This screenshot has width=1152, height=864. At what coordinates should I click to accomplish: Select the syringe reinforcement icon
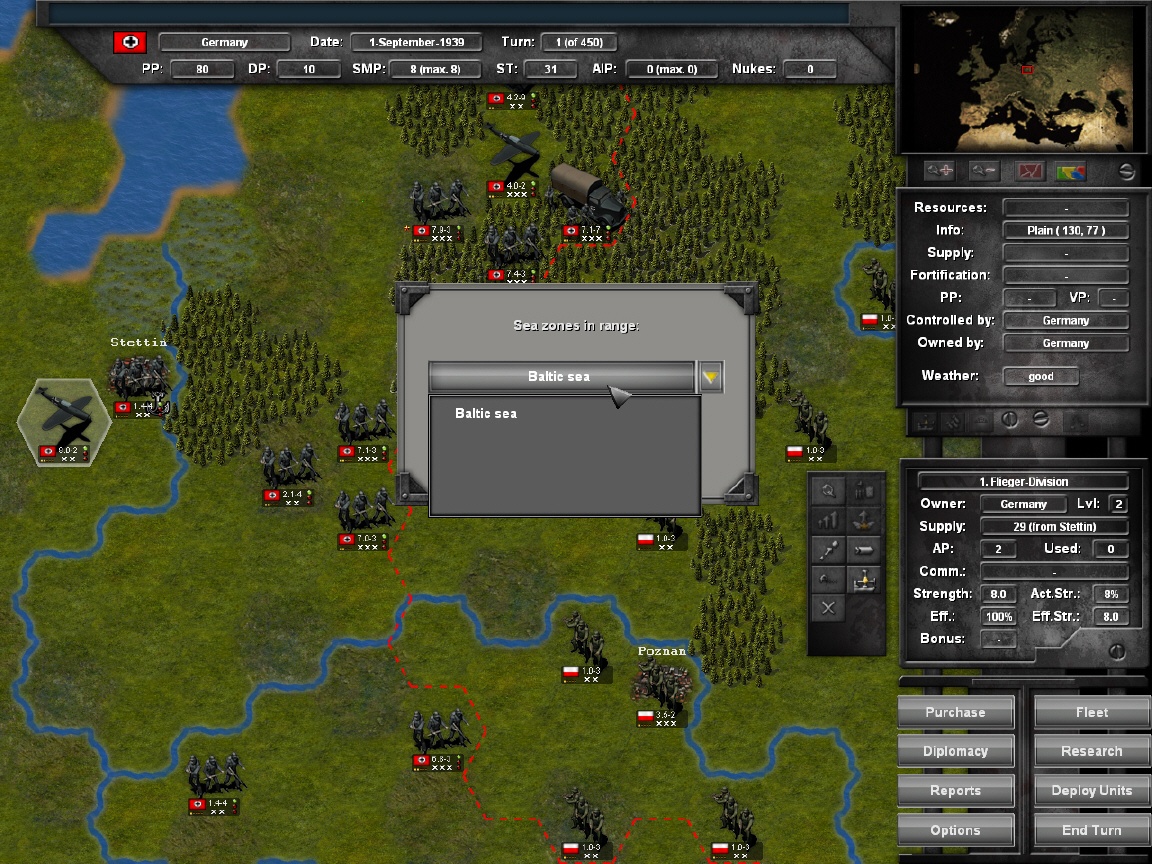pyautogui.click(x=828, y=549)
